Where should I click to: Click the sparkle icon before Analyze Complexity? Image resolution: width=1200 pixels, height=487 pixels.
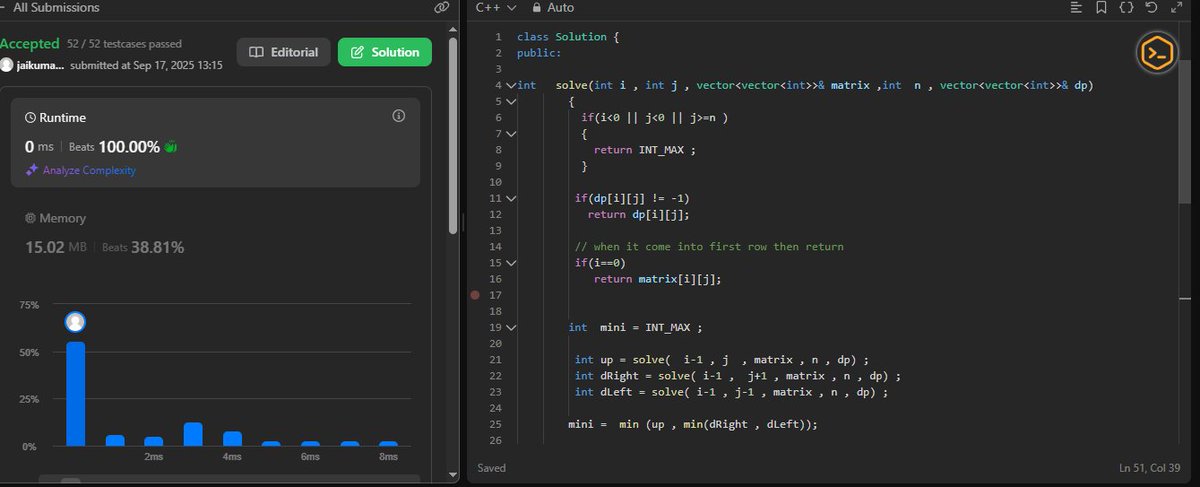click(x=31, y=170)
